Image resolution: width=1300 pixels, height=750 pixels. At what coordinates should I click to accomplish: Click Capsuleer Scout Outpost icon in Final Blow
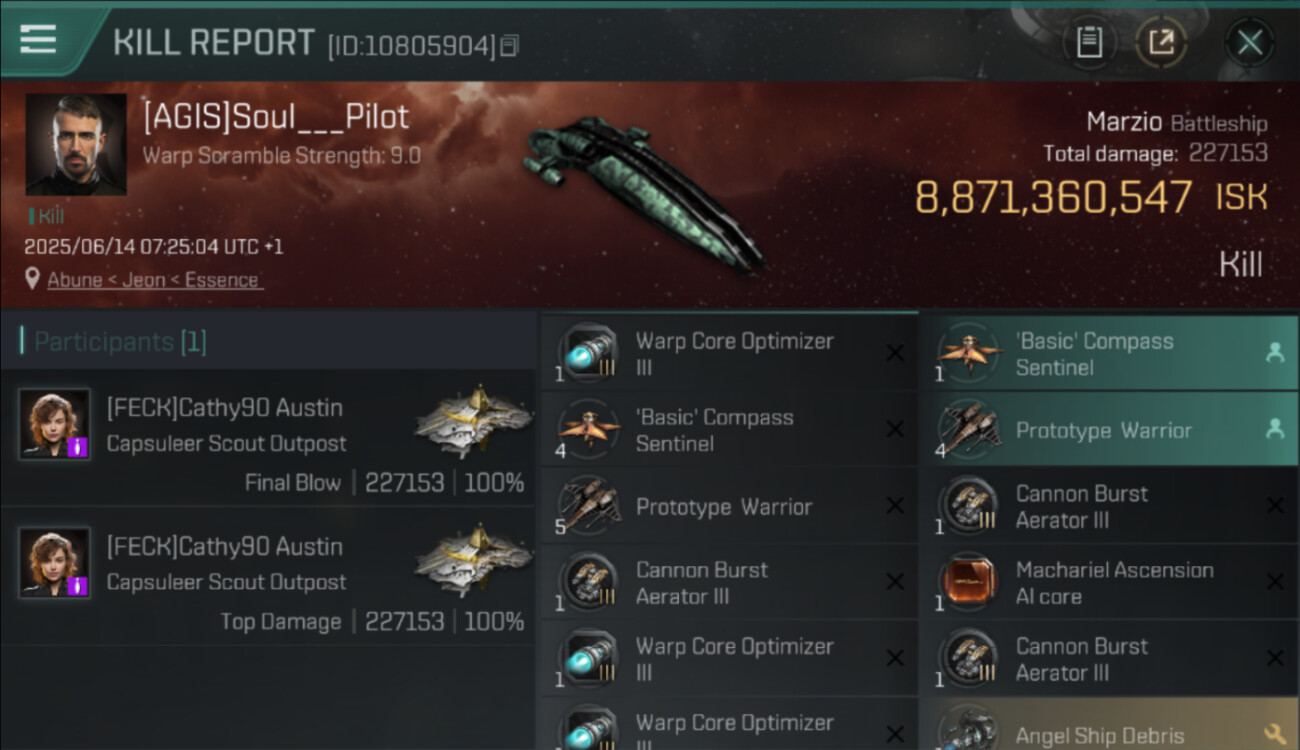tap(474, 421)
